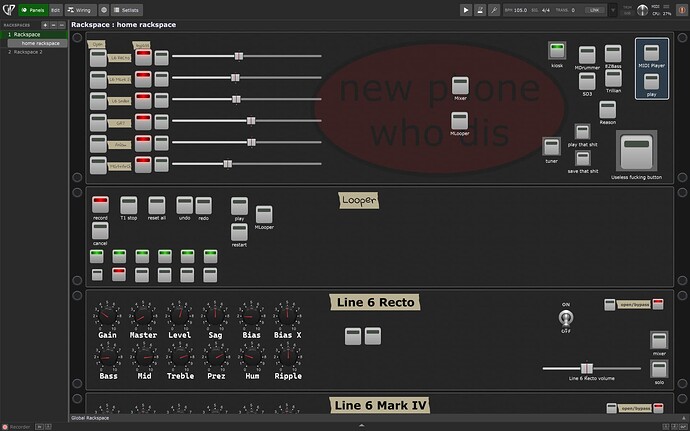The height and width of the screenshot is (431, 690).
Task: Click the bottom volume fader's handle in the mixer panel
Action: tap(228, 164)
